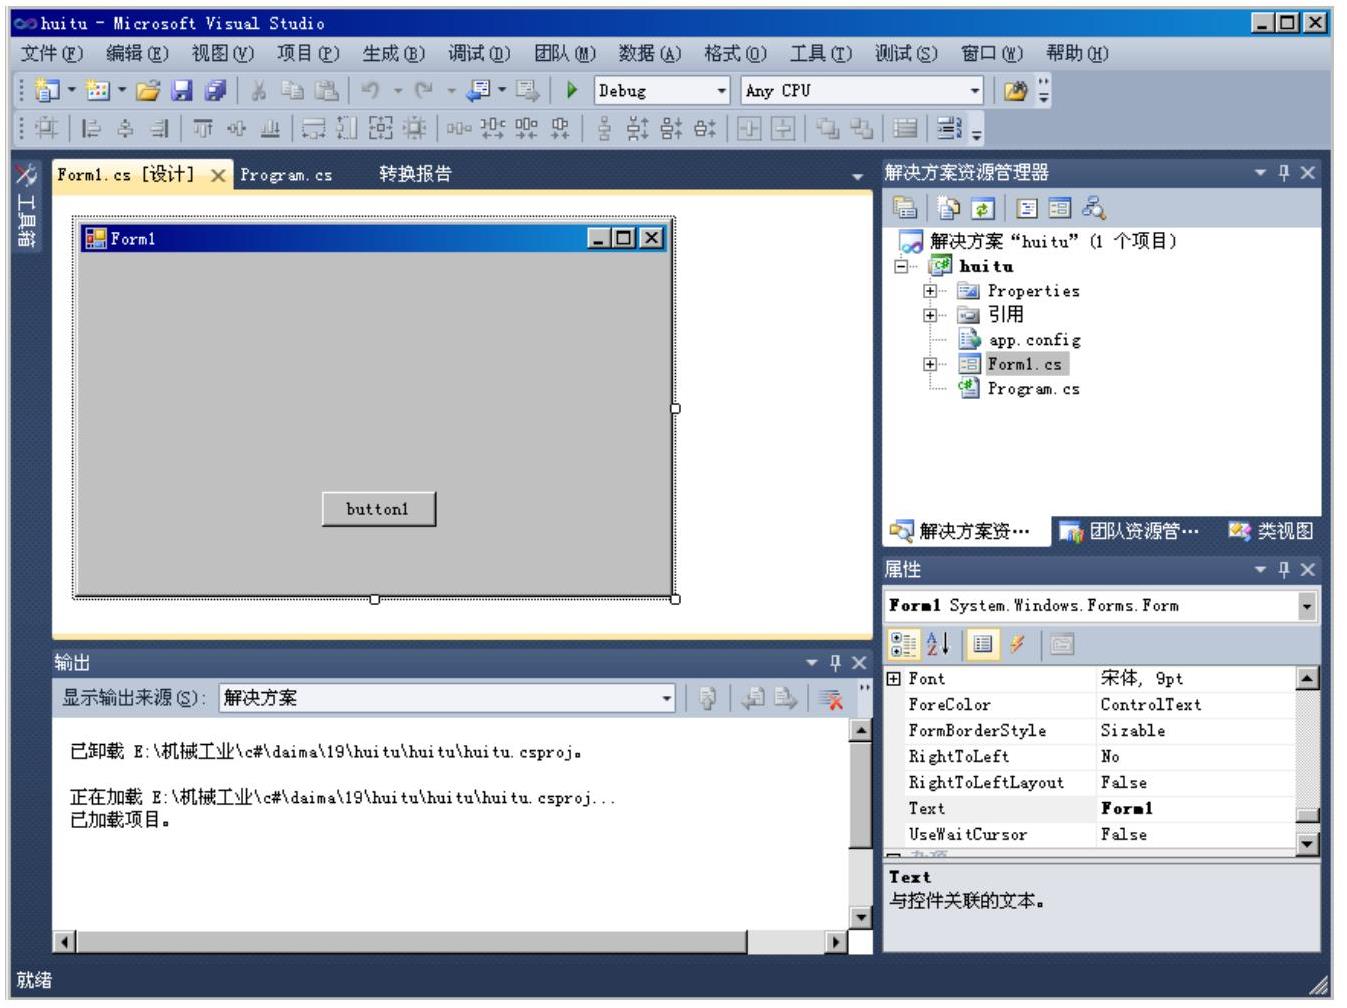Click the Open File folder icon in toolbar

click(148, 91)
